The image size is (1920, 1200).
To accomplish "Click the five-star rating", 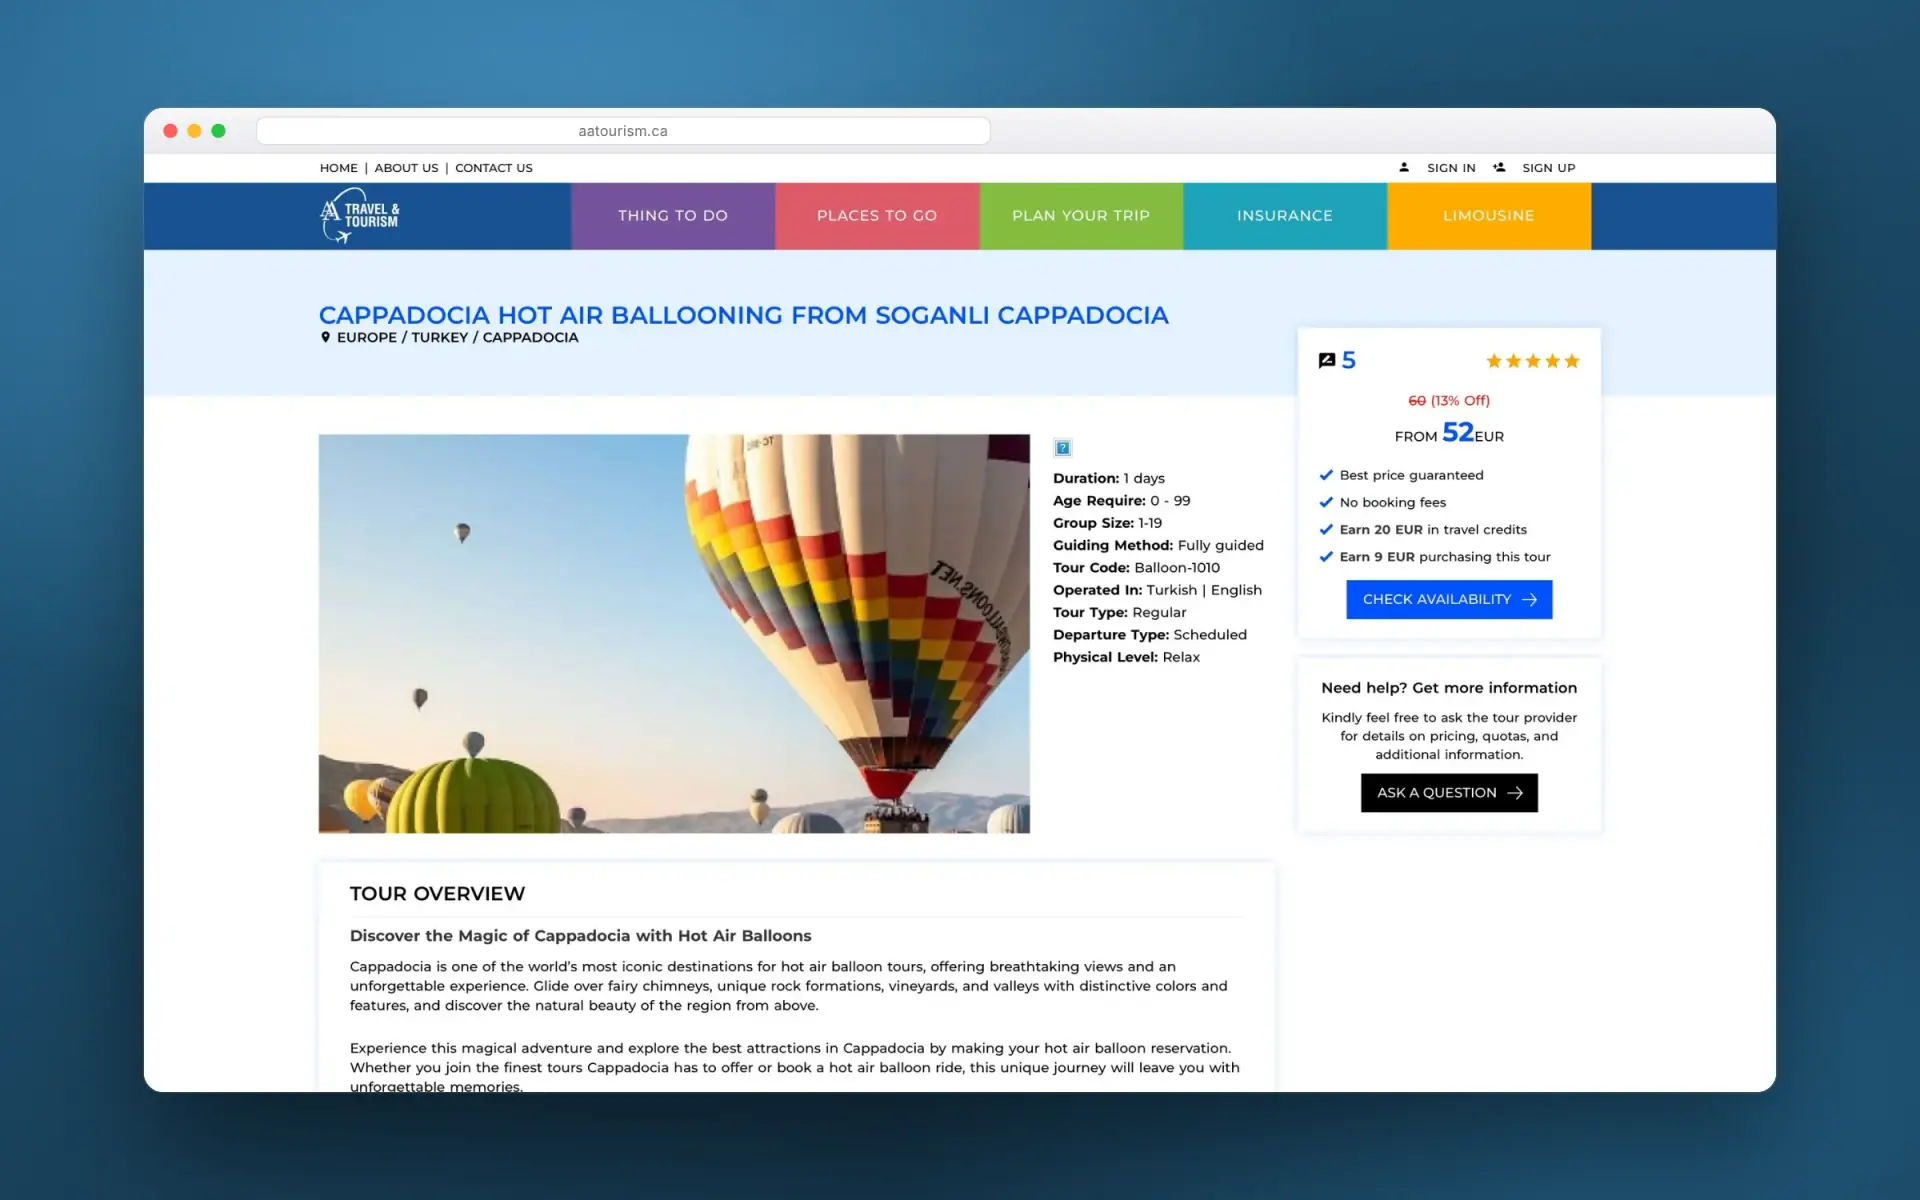I will click(1532, 361).
